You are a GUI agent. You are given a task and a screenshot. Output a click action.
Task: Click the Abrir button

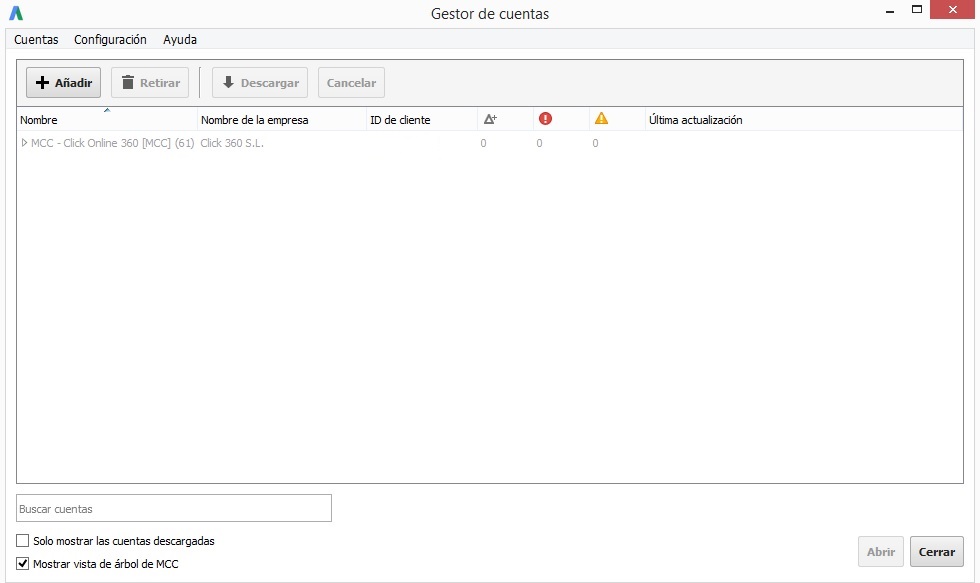point(880,552)
